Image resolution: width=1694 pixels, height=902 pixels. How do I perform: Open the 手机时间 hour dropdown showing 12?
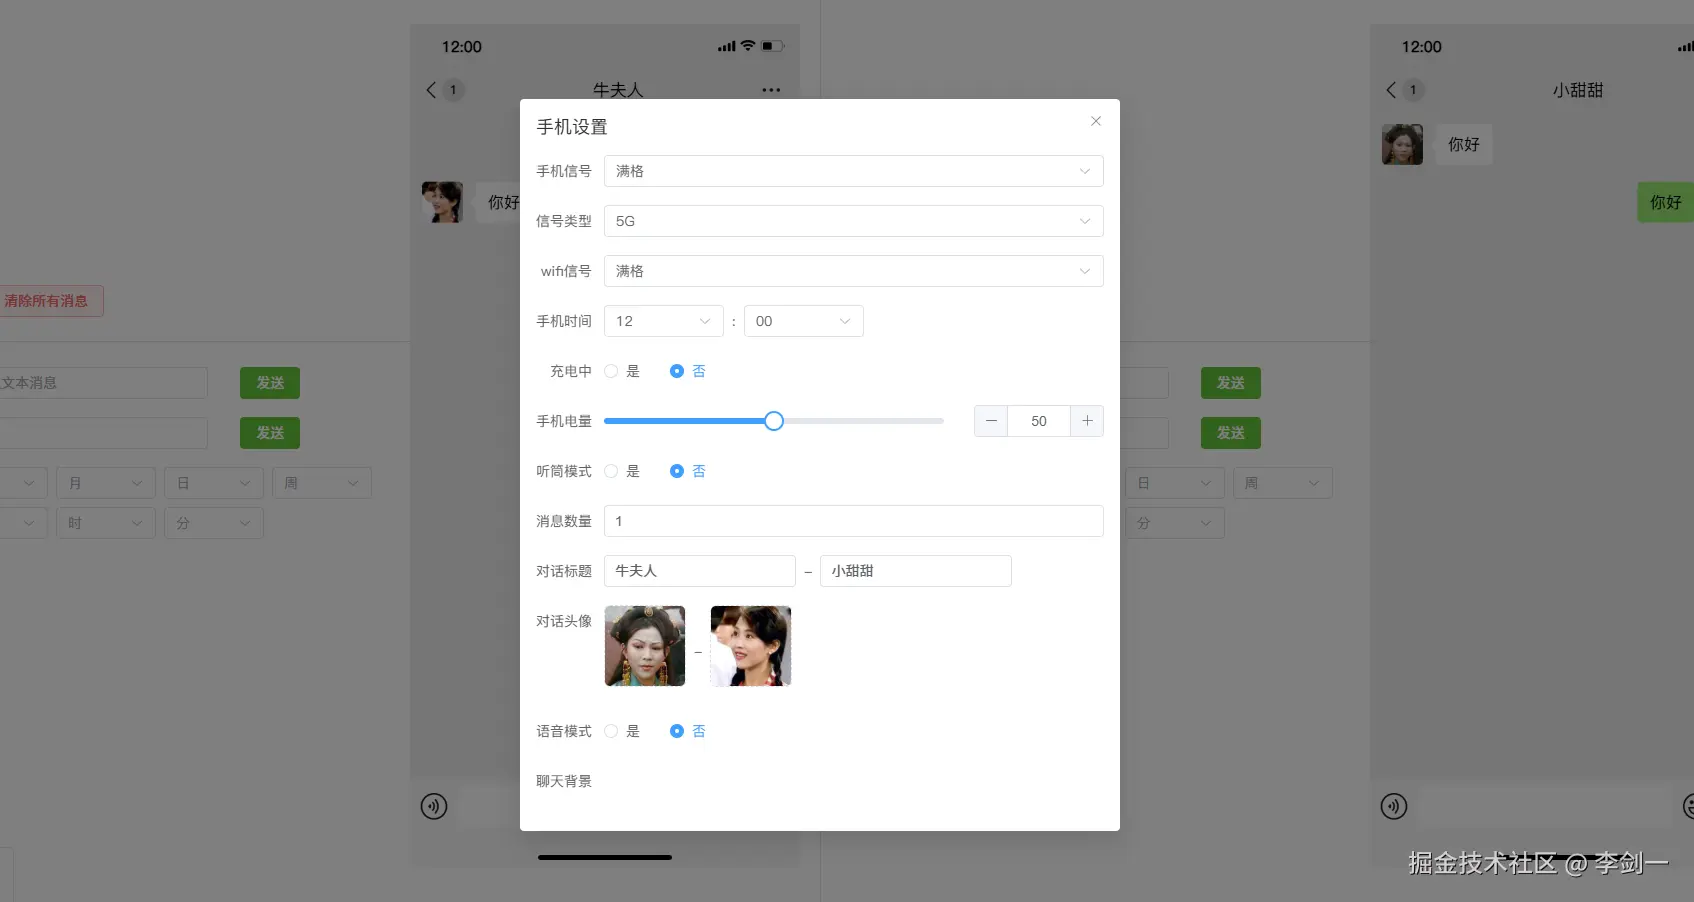coord(664,321)
